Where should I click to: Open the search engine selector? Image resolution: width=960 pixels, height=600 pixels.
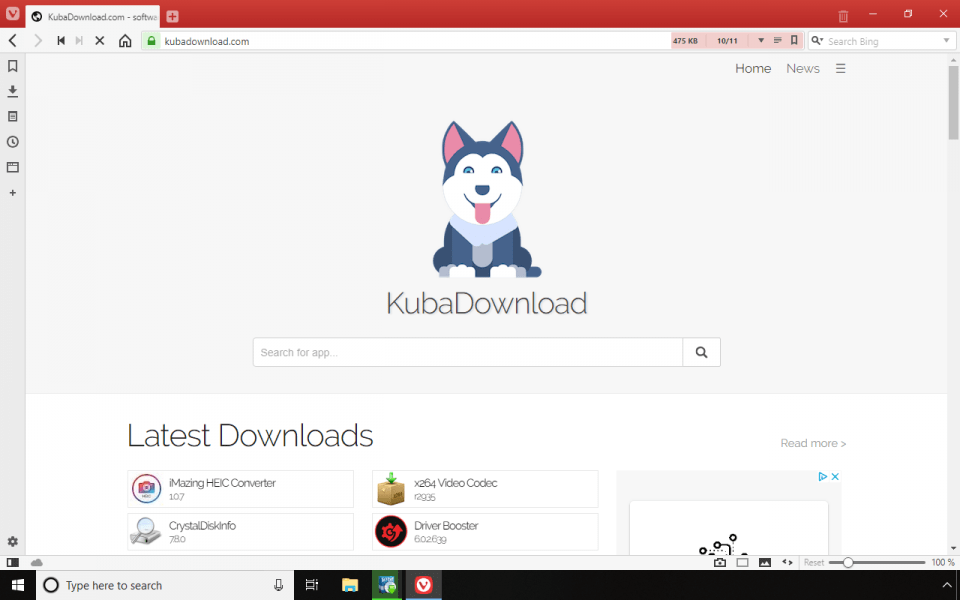[817, 41]
